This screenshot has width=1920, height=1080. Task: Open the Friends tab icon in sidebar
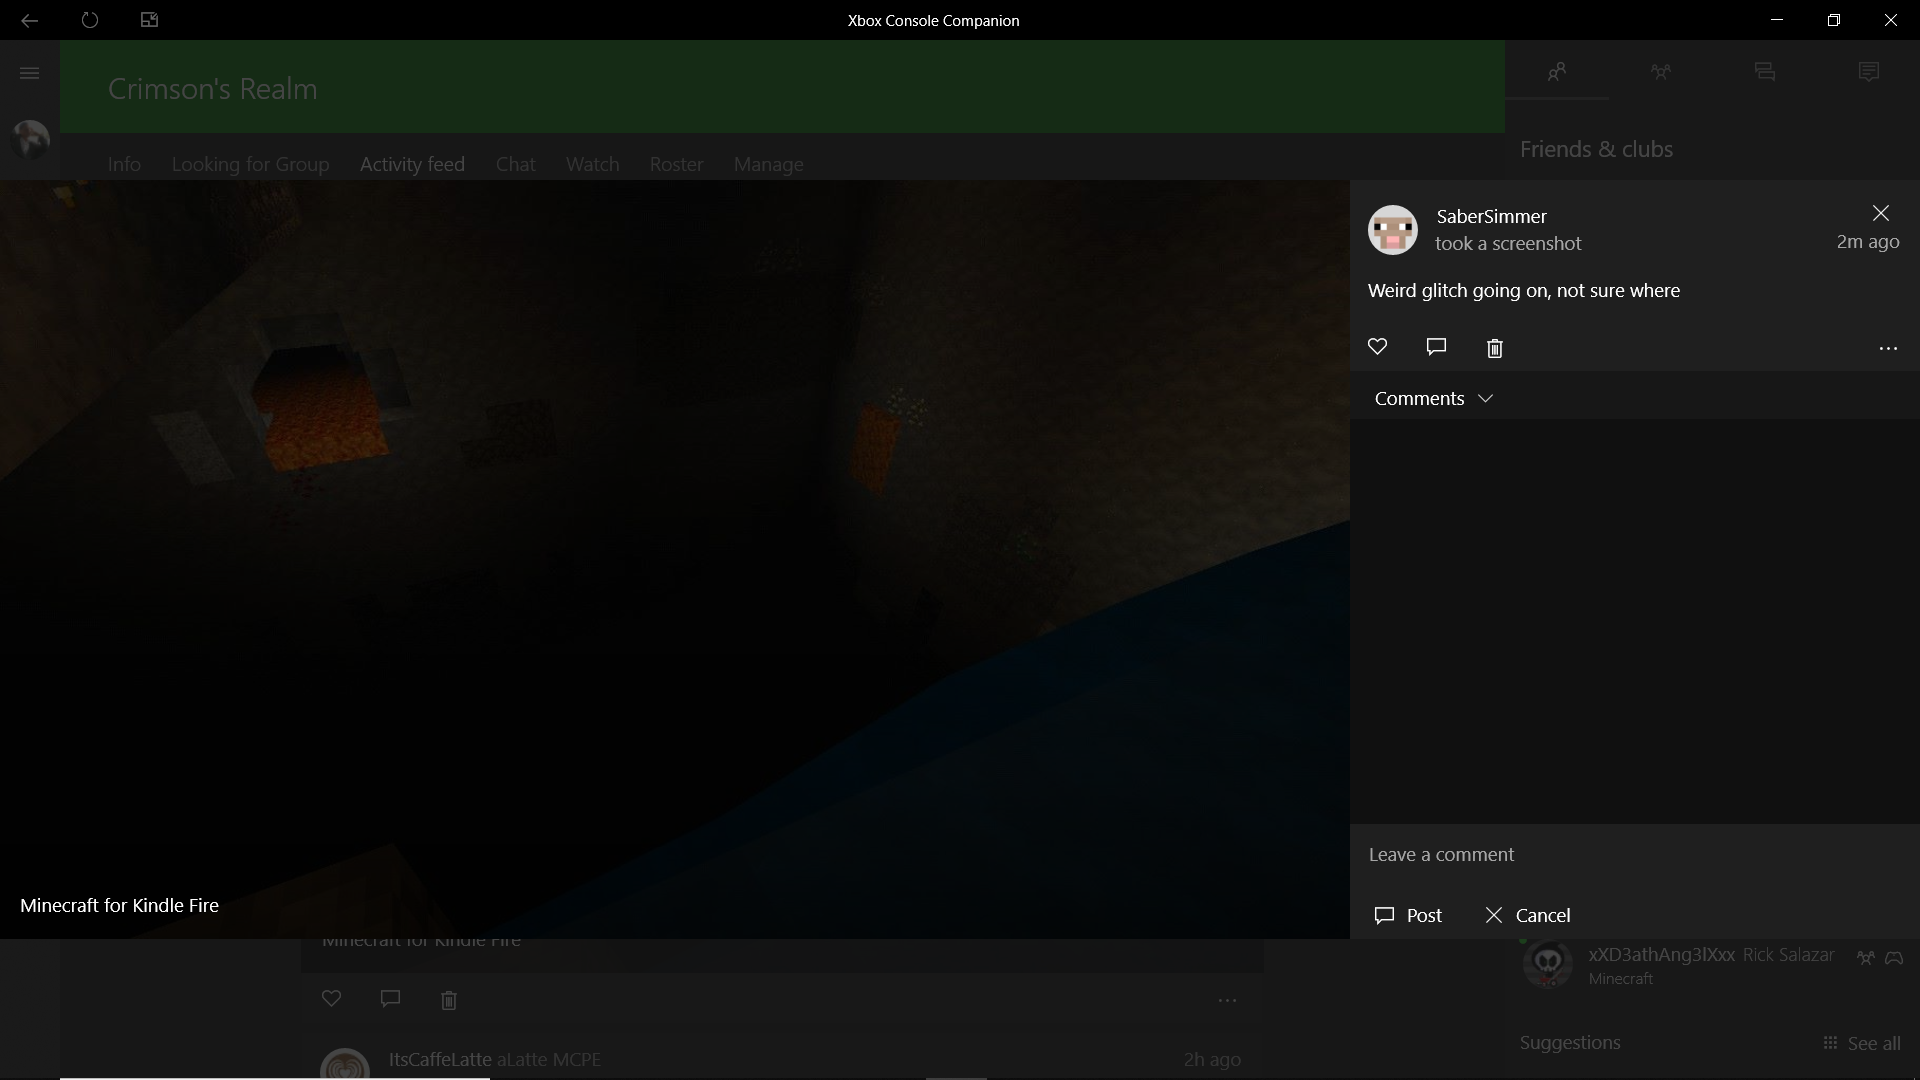pos(1556,72)
